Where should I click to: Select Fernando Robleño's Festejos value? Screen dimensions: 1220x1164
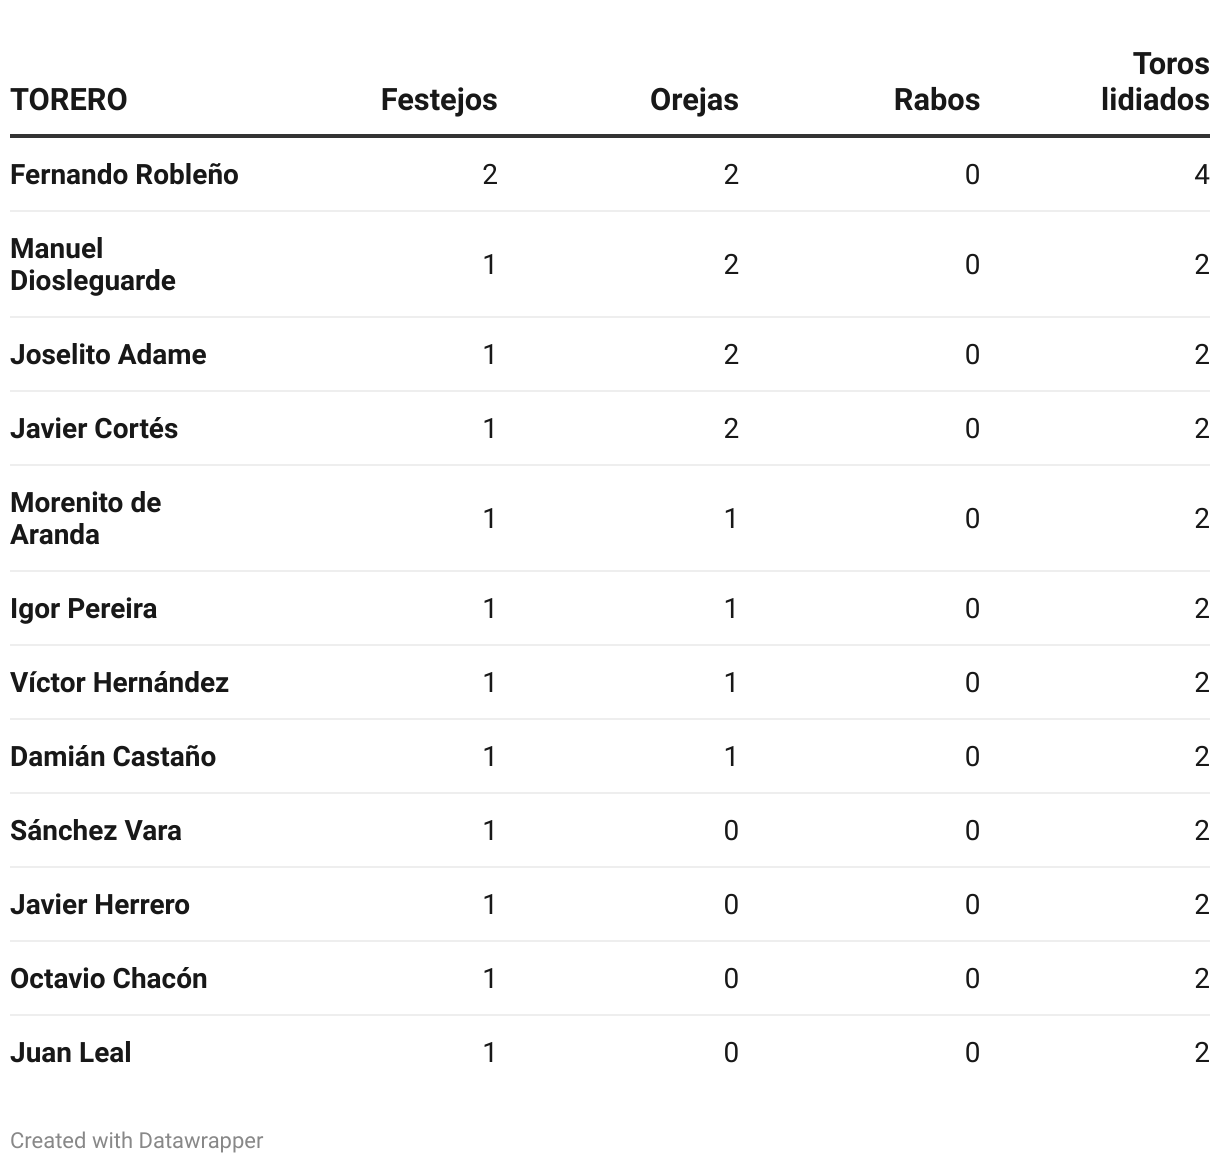(x=489, y=175)
